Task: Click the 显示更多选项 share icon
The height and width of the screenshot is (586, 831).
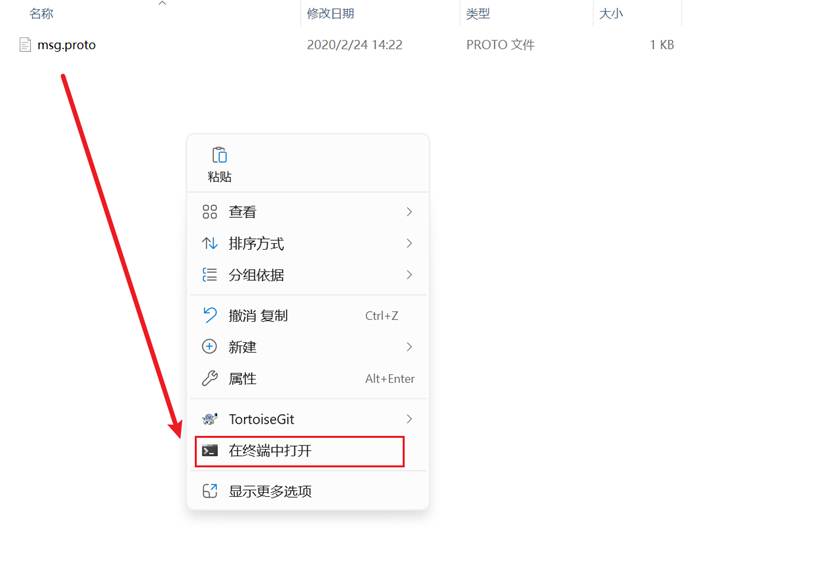Action: click(210, 491)
